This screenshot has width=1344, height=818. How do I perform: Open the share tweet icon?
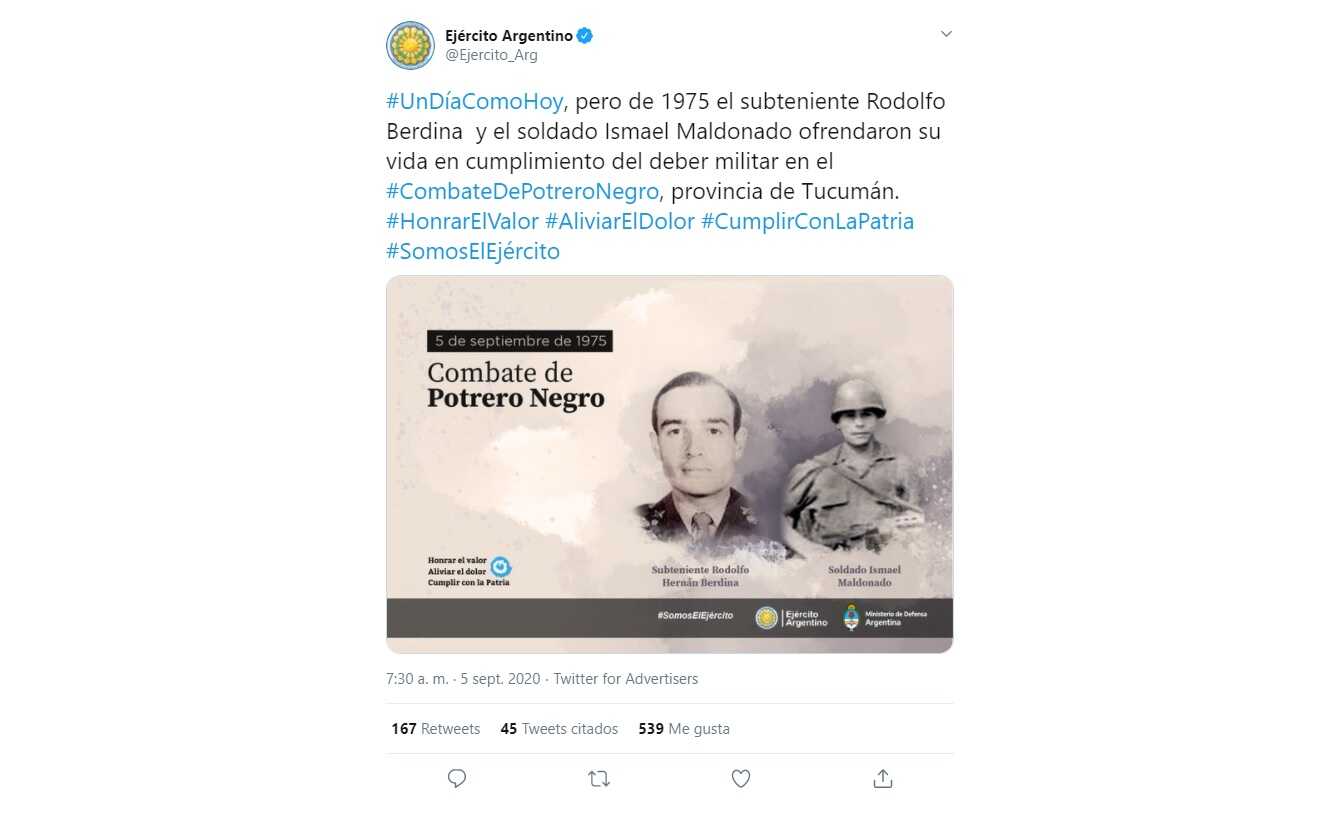(883, 778)
